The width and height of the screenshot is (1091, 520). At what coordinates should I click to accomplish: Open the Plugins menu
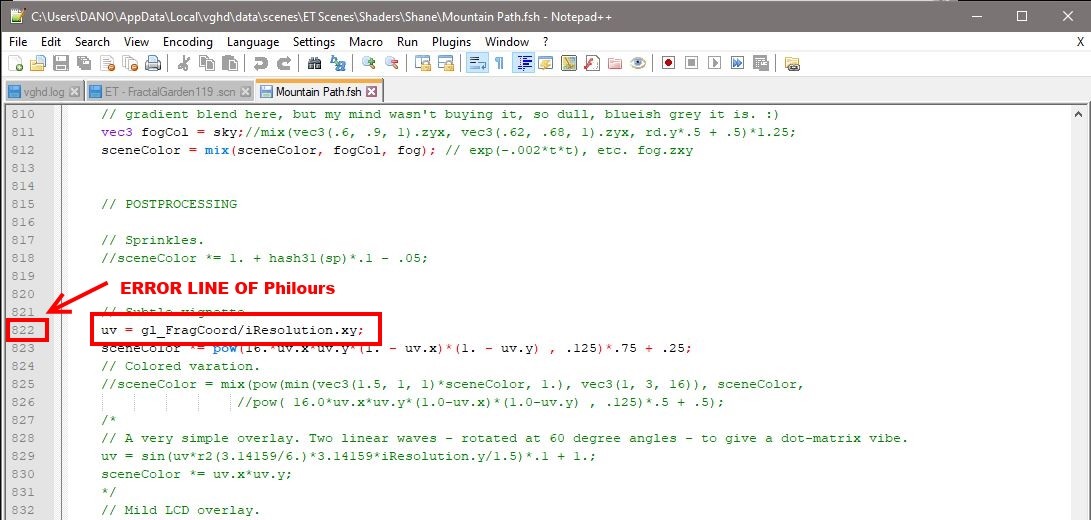click(451, 42)
